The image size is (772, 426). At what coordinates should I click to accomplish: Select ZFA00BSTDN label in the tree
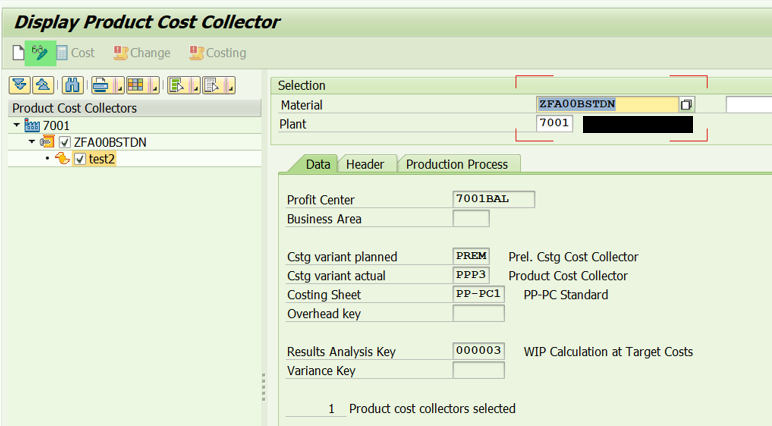click(110, 142)
